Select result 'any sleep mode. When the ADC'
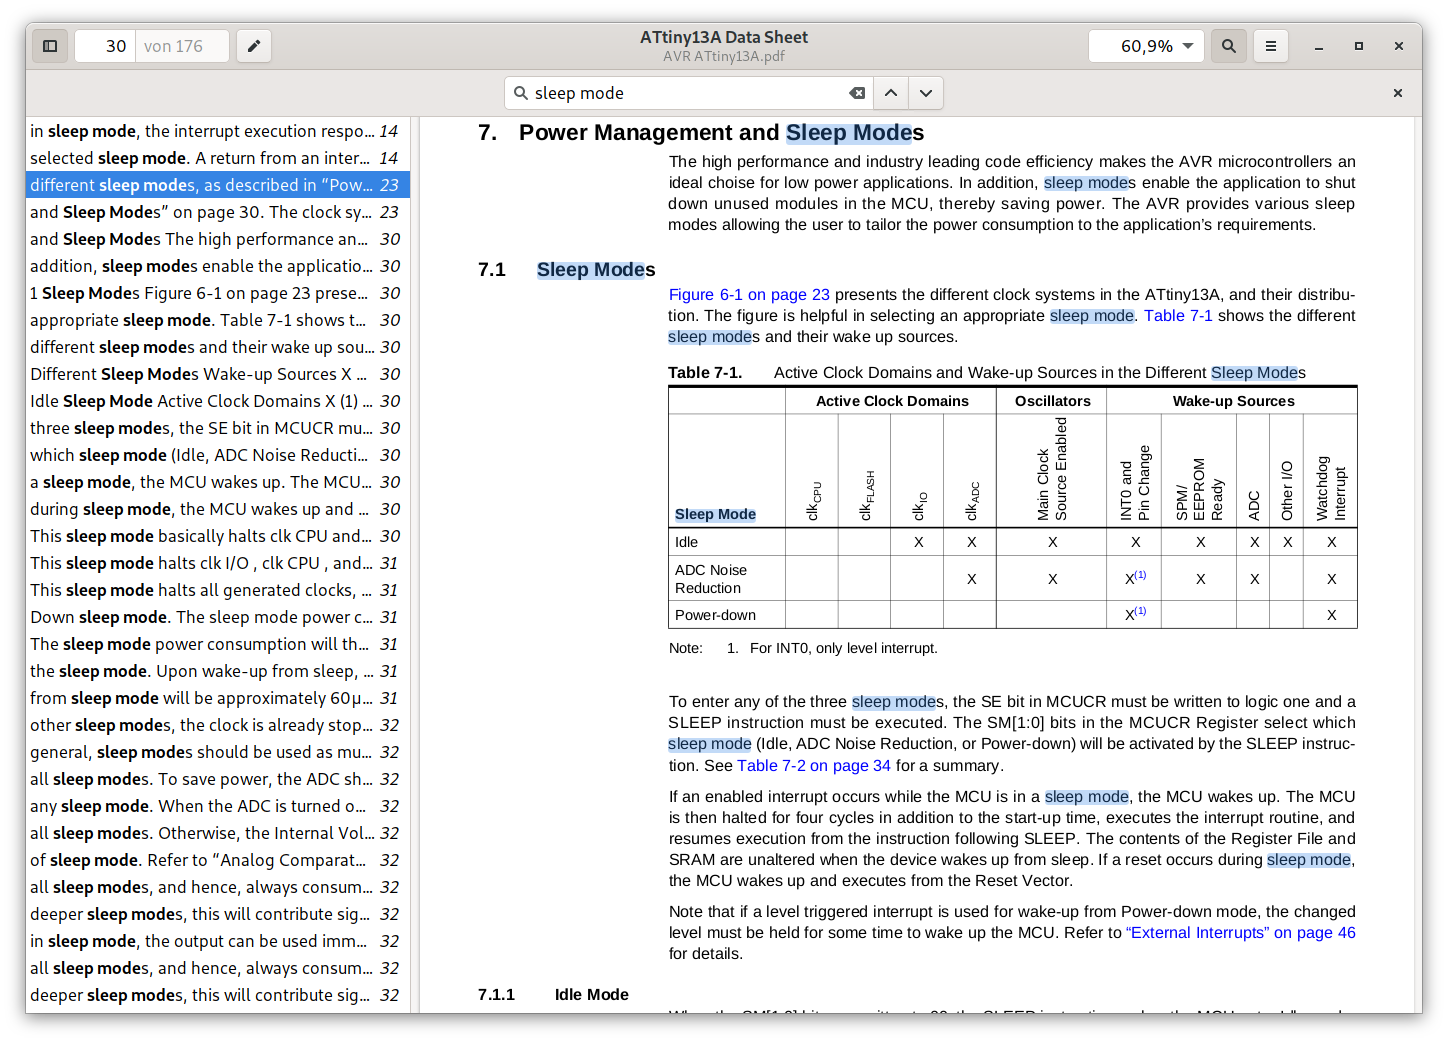Viewport: 1448px width, 1042px height. point(218,806)
